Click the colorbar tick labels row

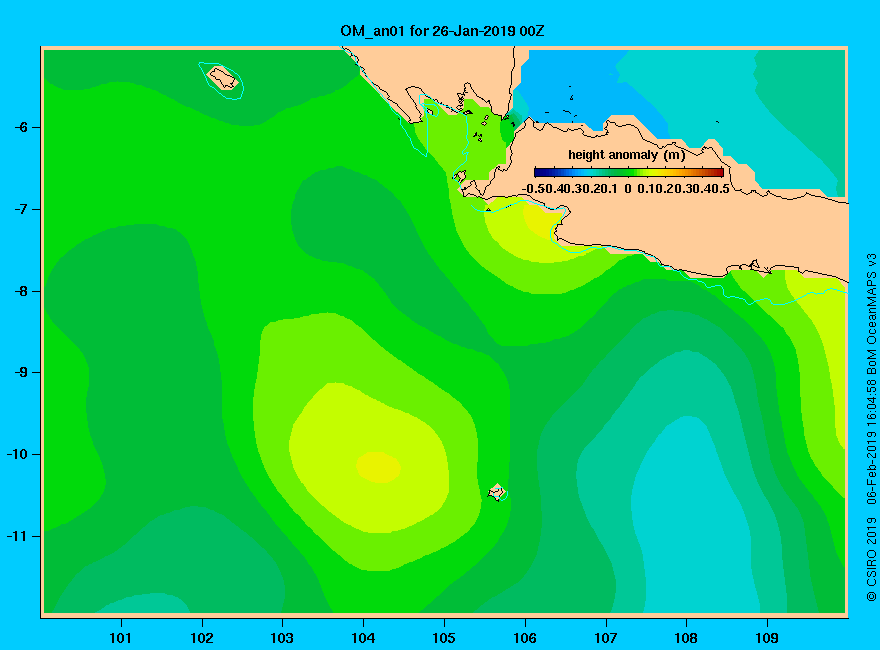626,189
